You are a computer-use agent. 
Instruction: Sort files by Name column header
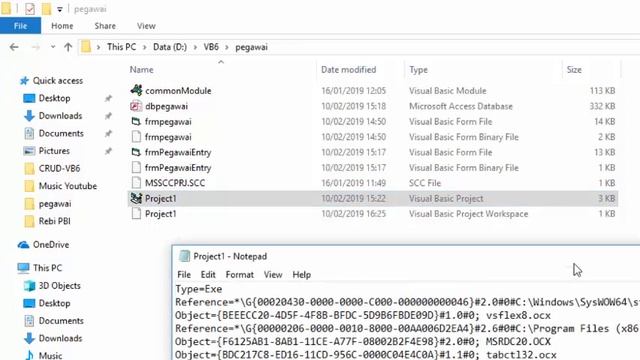coord(142,69)
